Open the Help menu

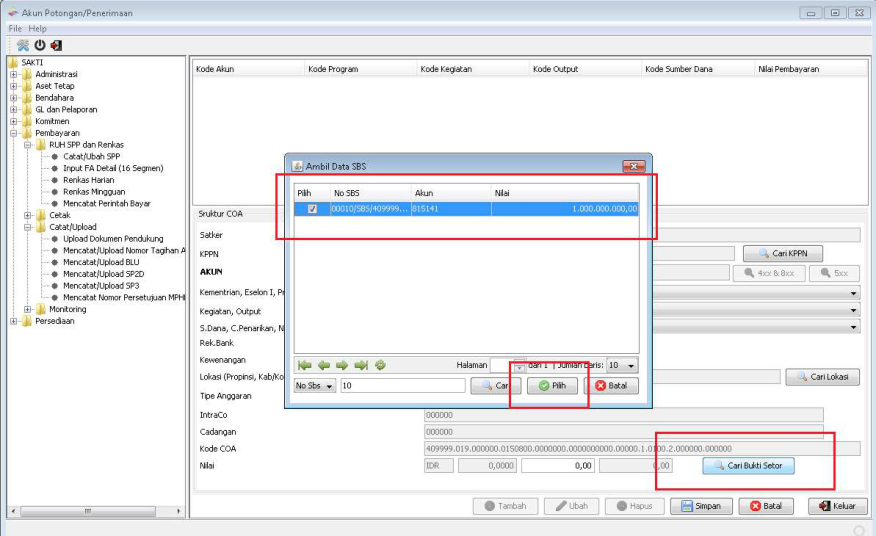[x=37, y=29]
